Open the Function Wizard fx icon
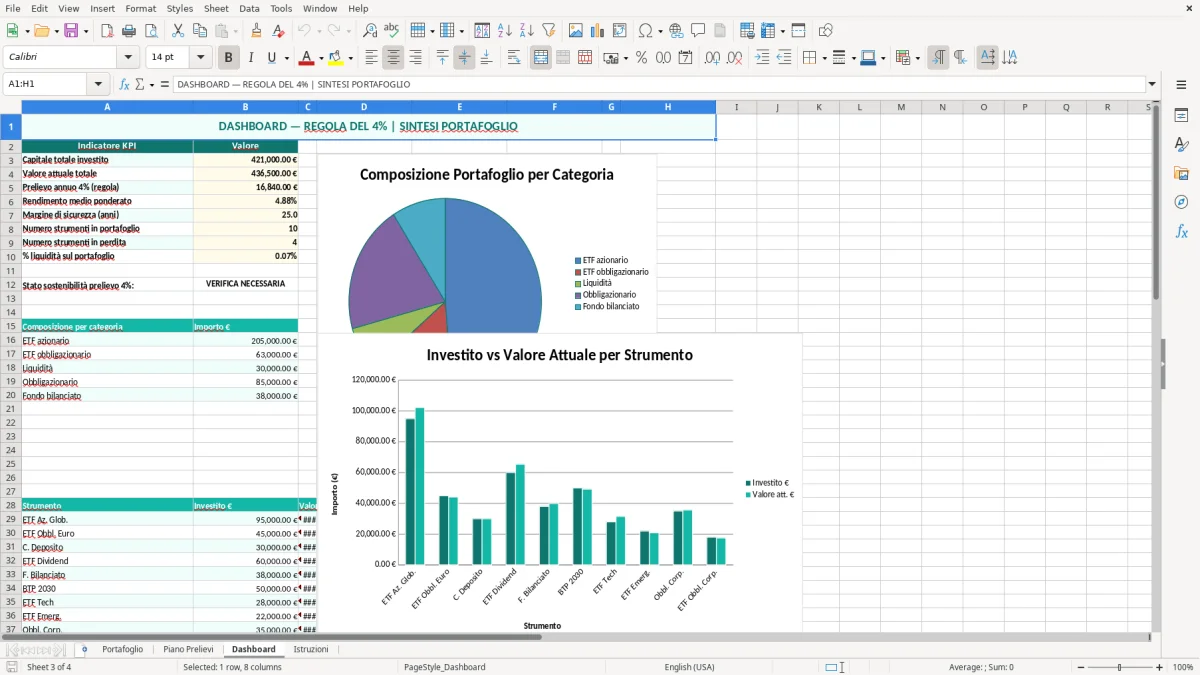The width and height of the screenshot is (1200, 675). 125,84
